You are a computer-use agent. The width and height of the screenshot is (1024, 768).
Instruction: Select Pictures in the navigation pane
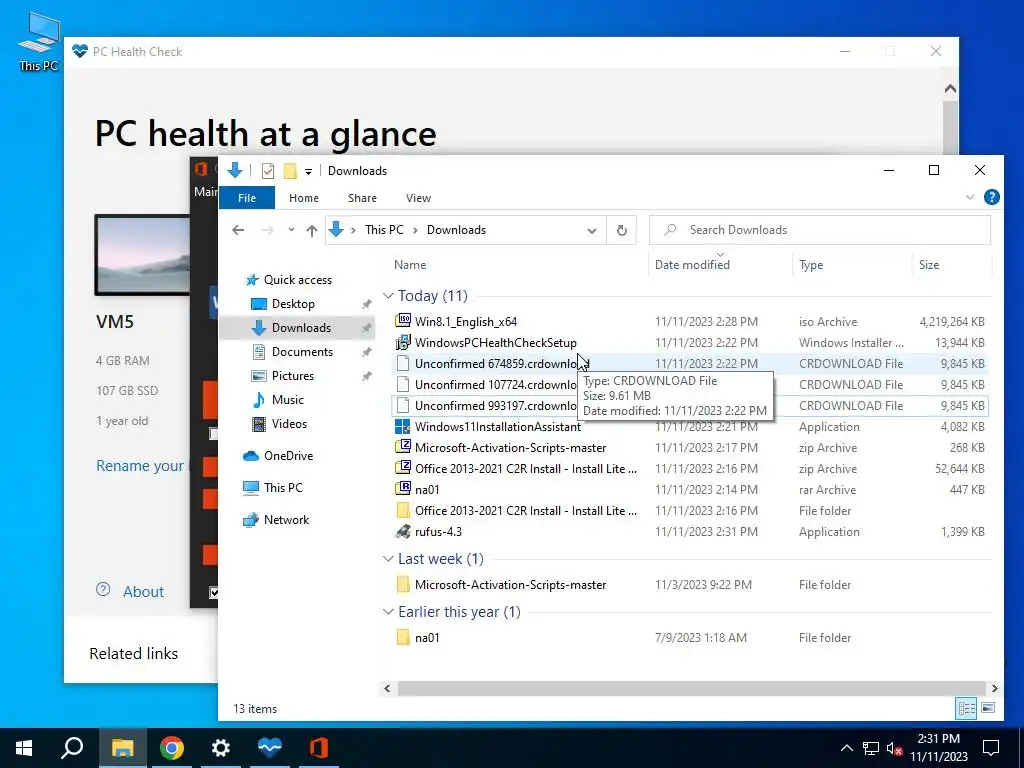click(x=293, y=376)
